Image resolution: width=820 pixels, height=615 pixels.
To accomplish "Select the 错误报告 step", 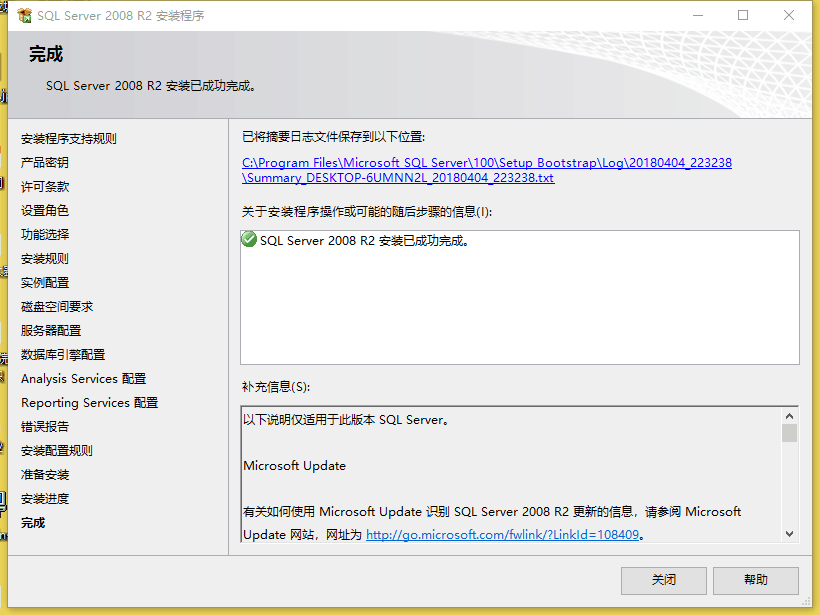I will (44, 427).
